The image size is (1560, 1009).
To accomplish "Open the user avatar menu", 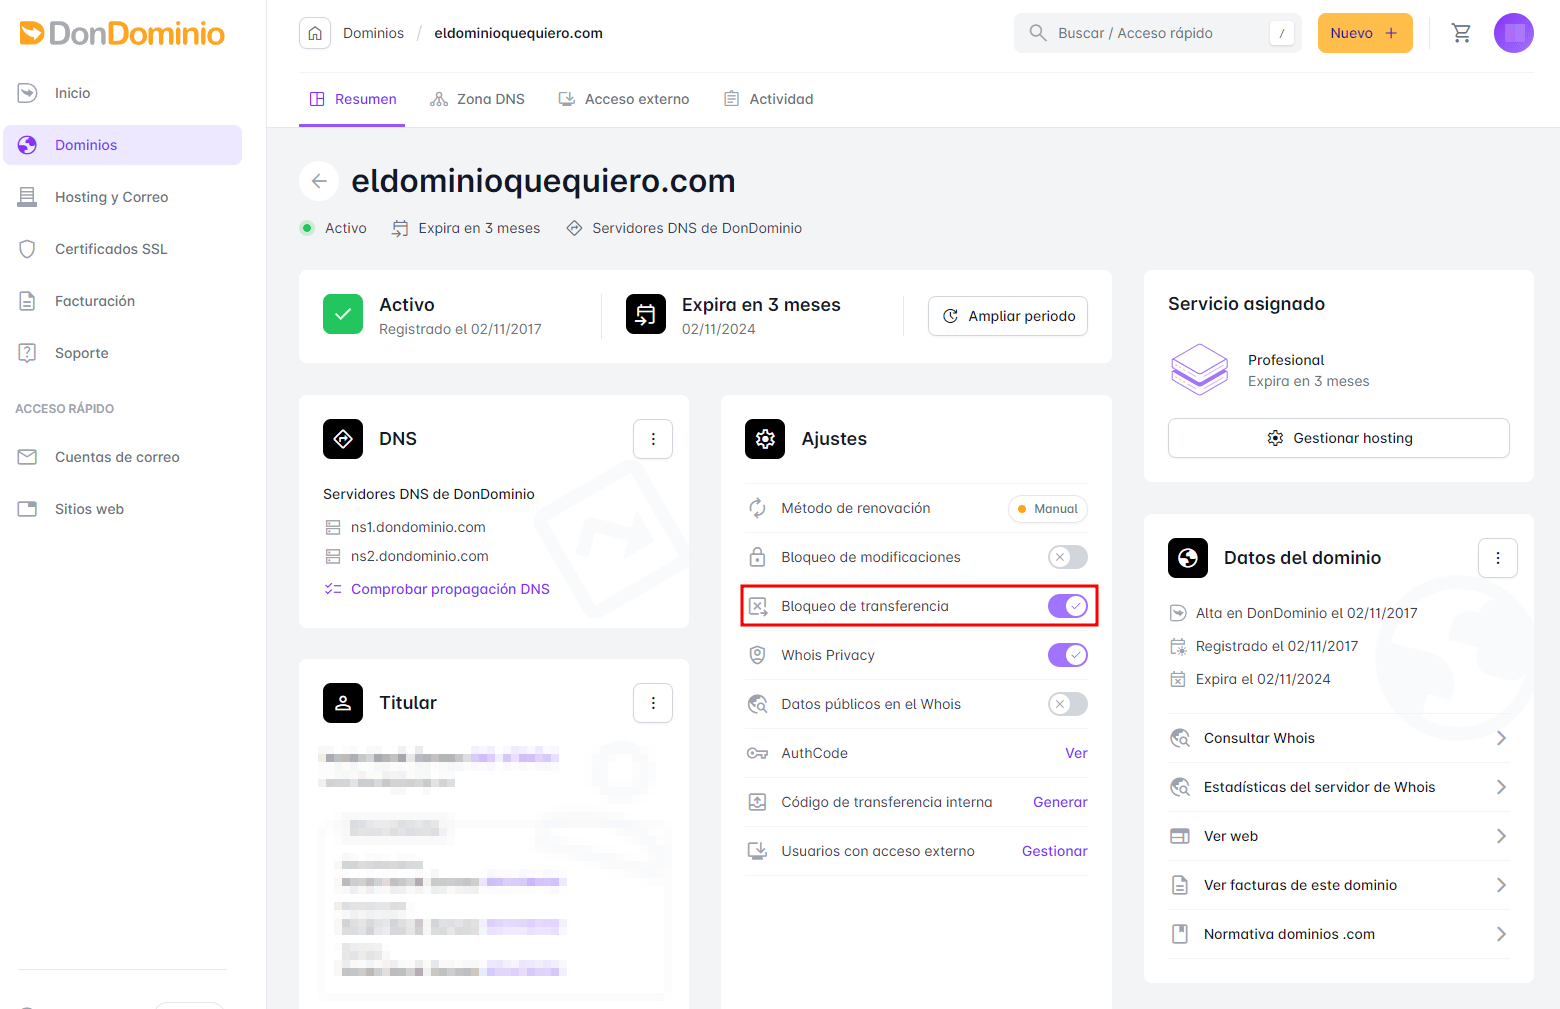I will tap(1513, 33).
